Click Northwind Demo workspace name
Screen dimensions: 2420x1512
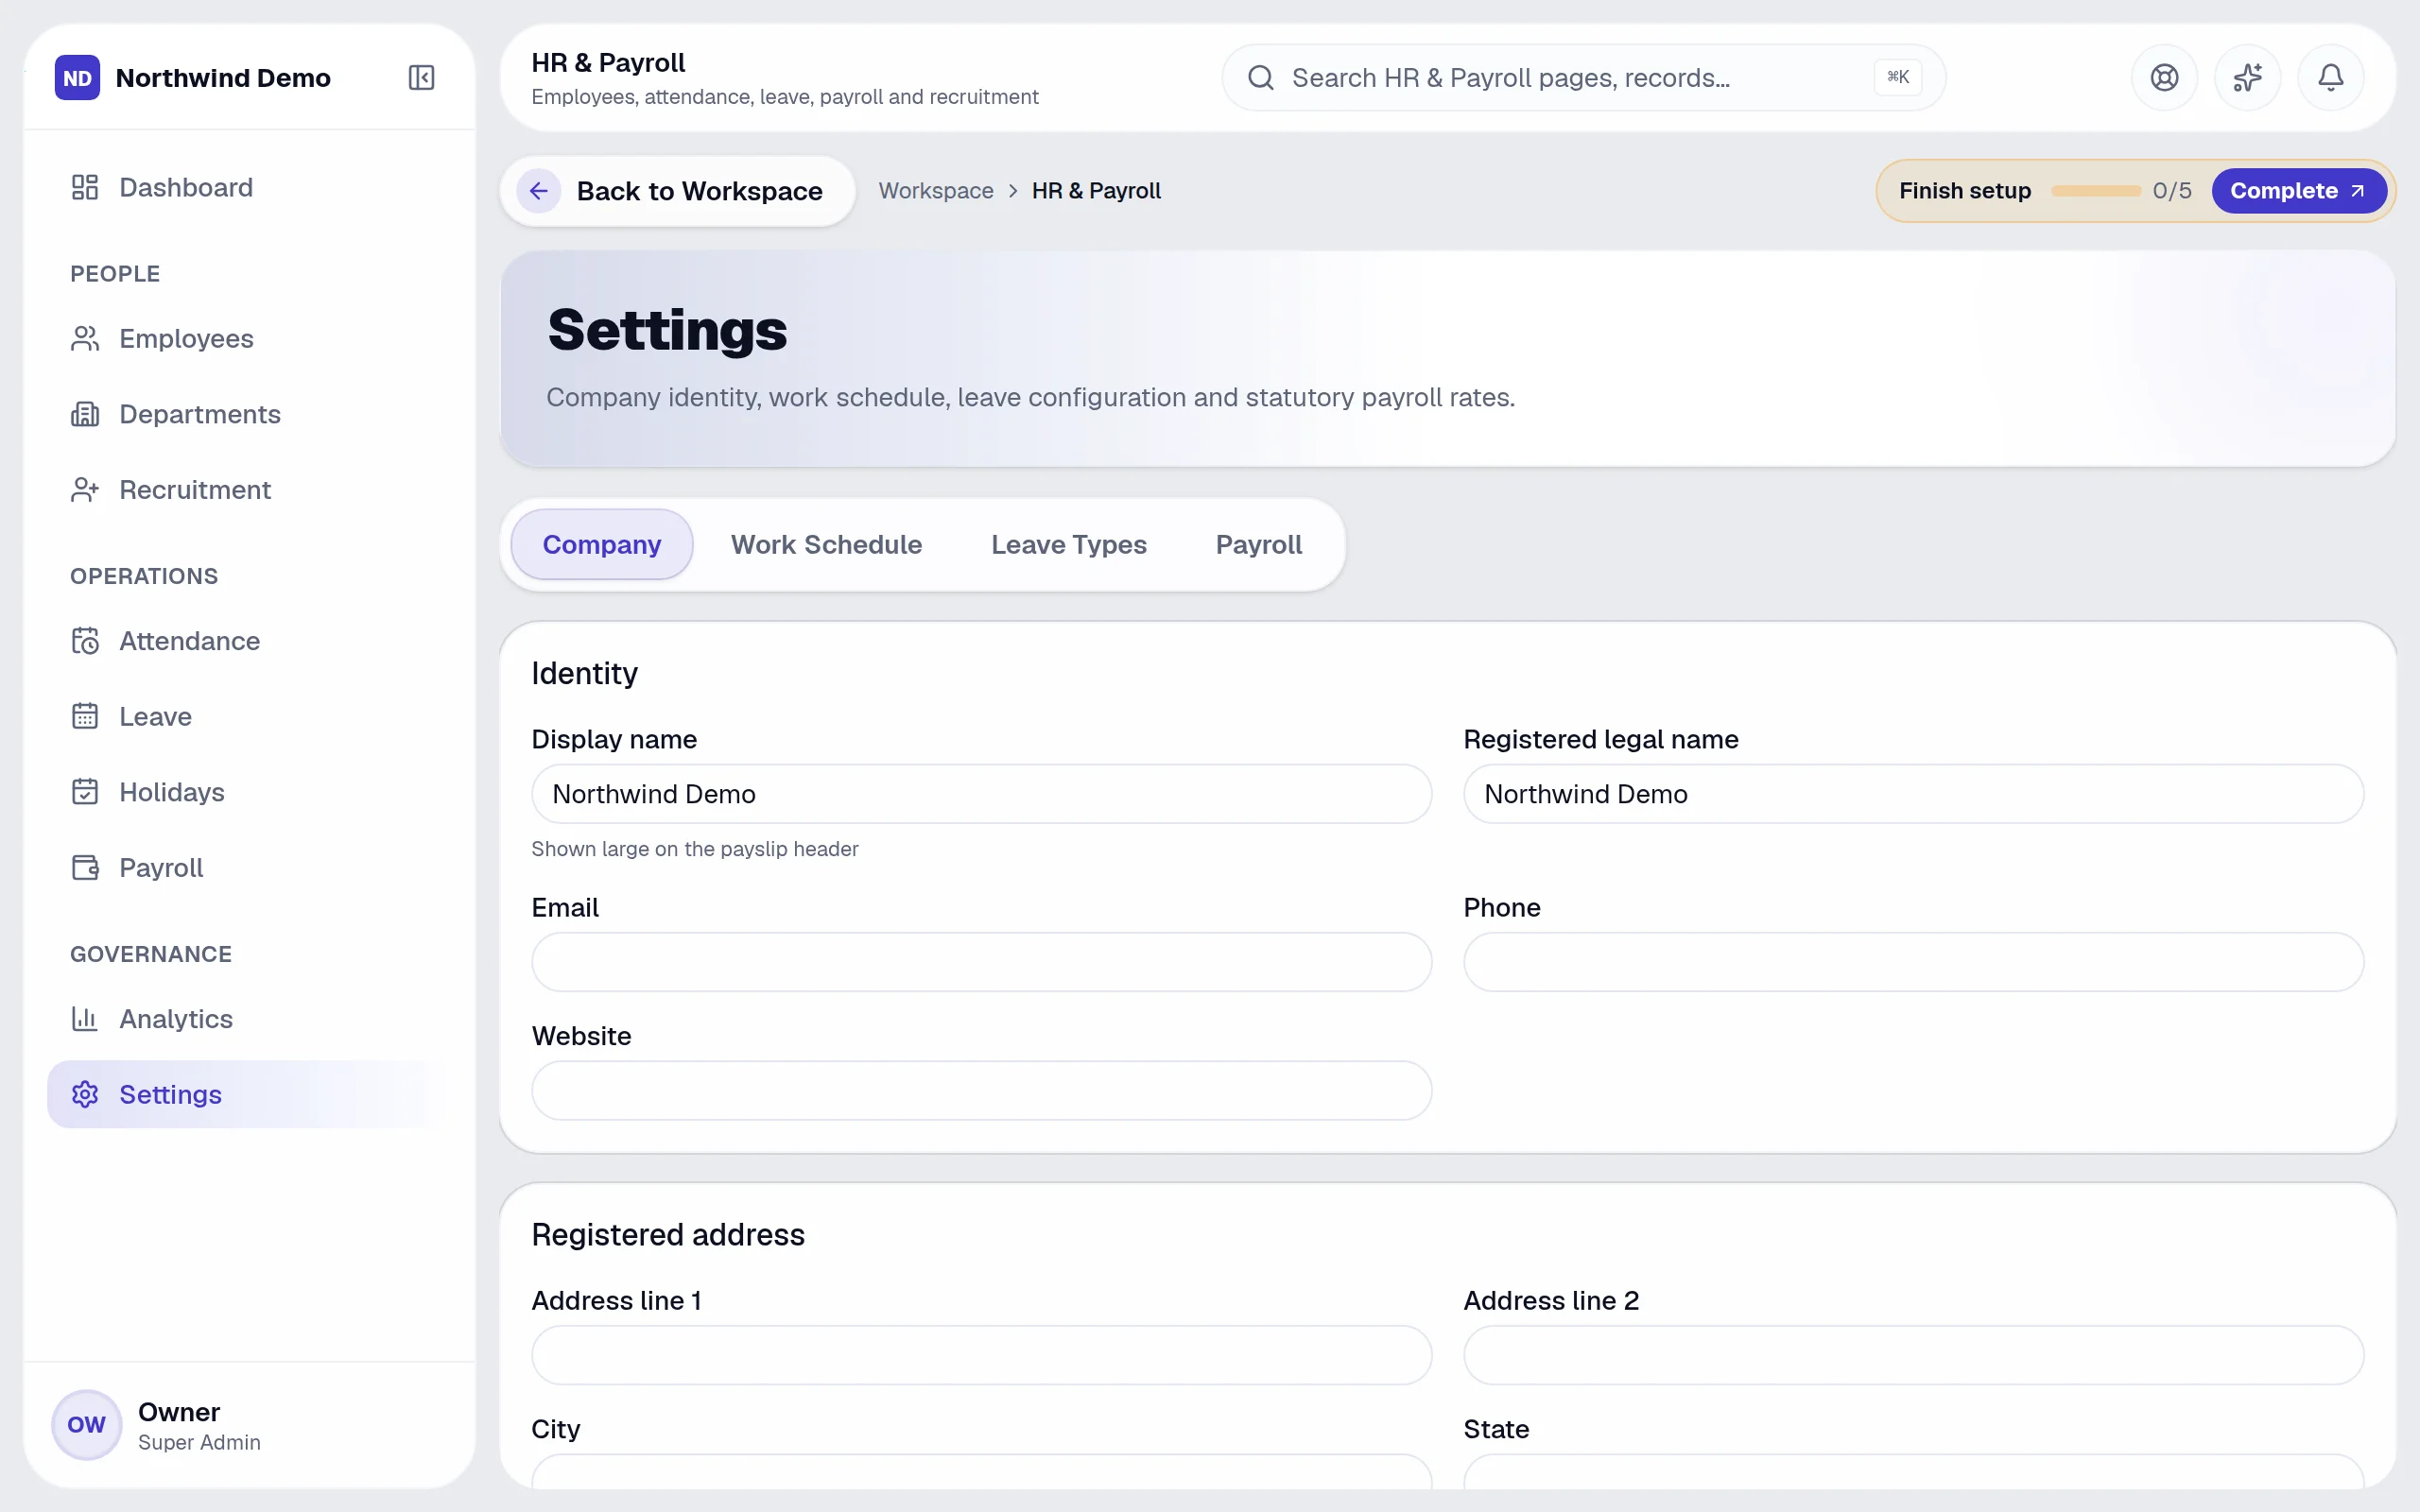(223, 77)
